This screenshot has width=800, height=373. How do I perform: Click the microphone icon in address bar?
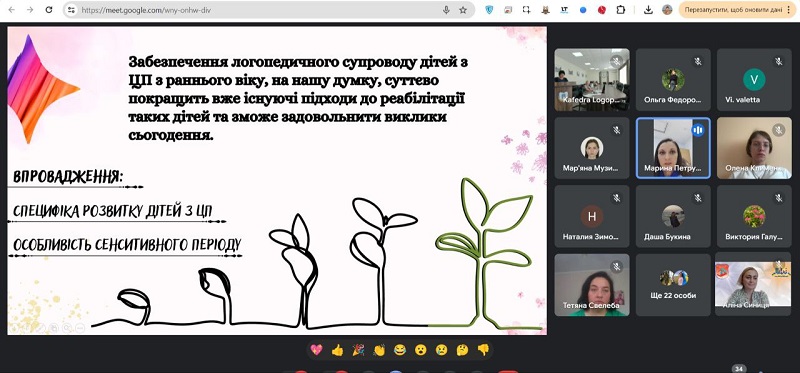tap(446, 10)
